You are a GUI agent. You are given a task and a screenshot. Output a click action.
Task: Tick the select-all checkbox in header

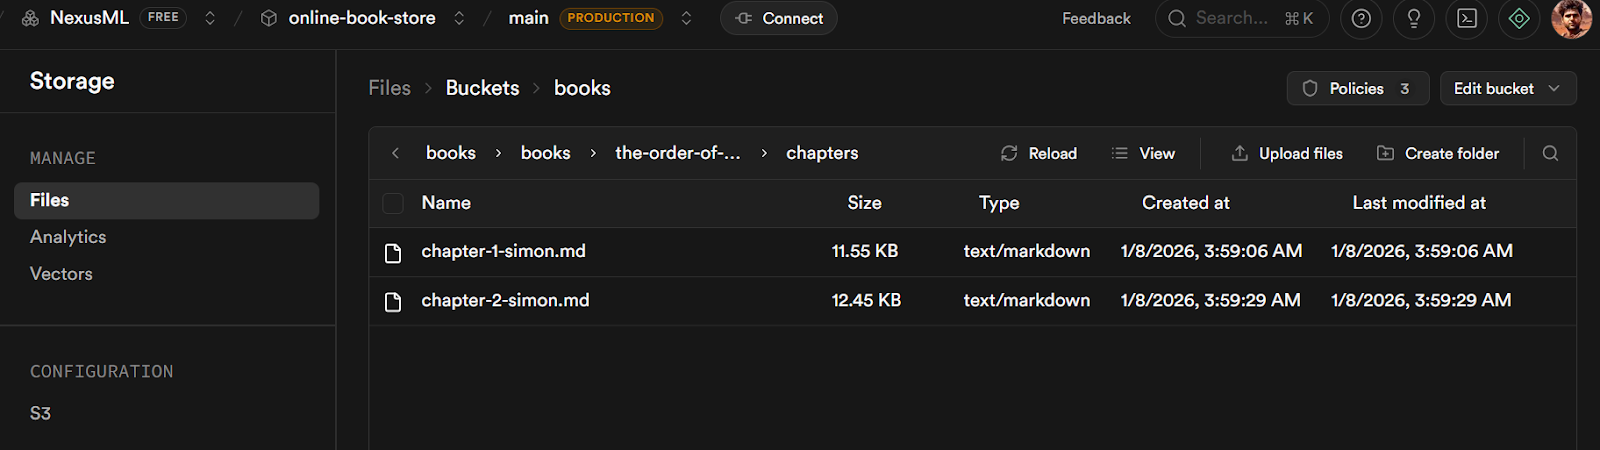coord(393,203)
